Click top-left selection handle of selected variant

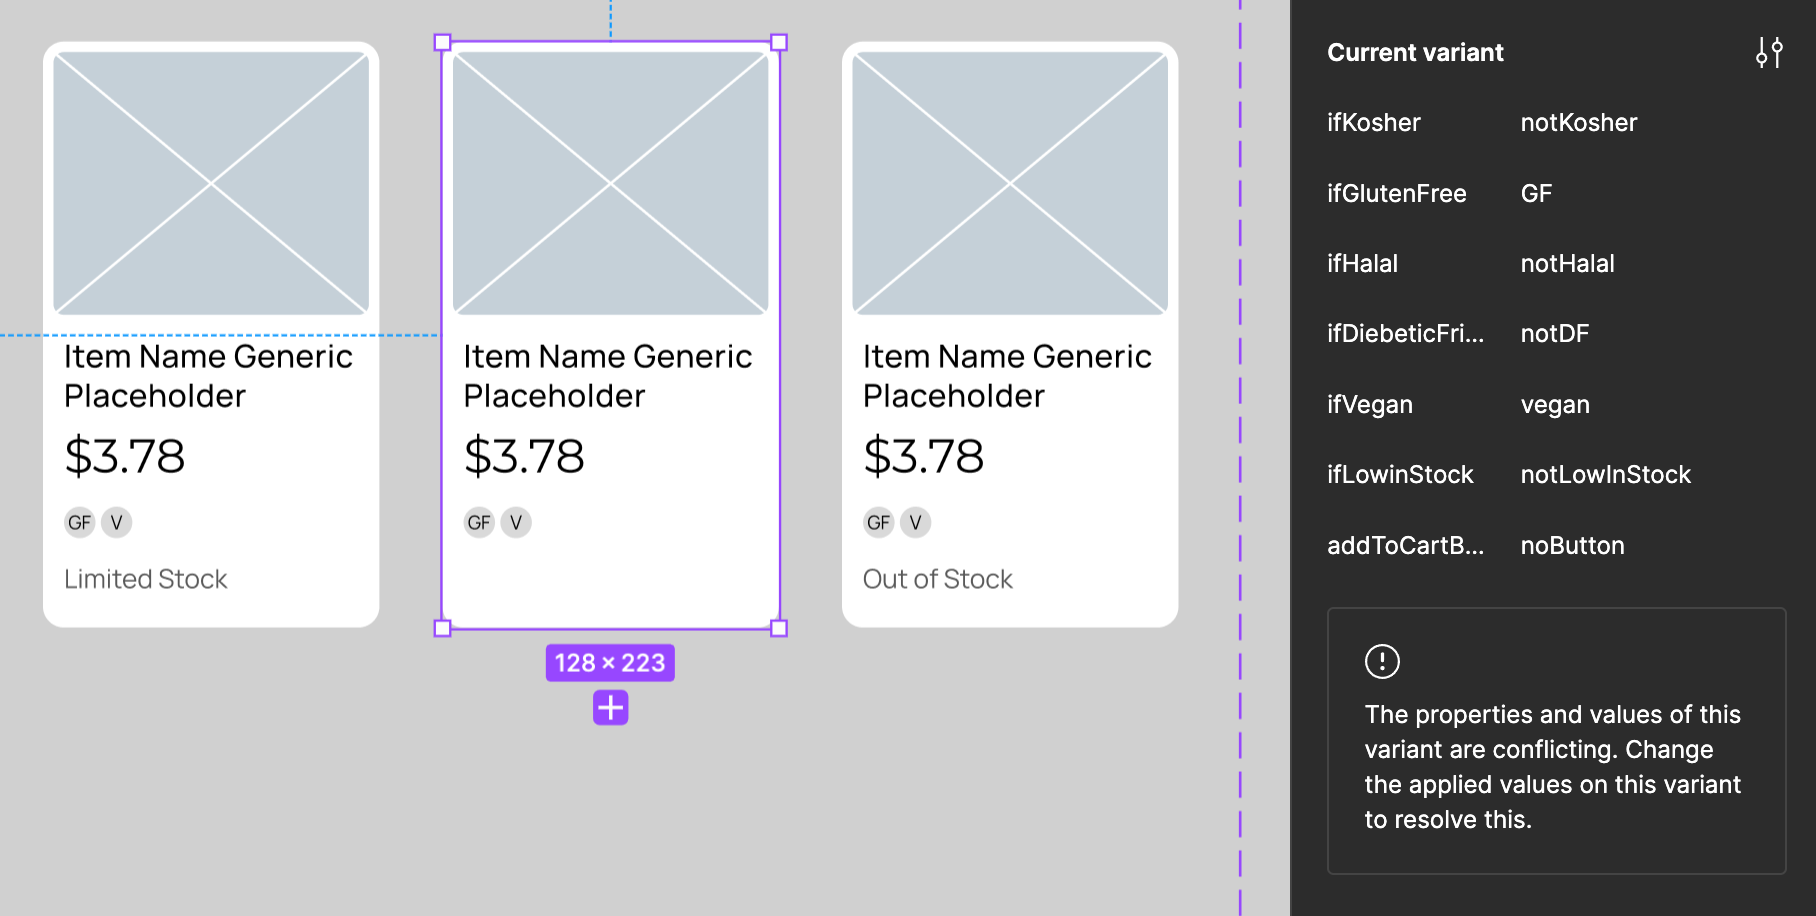[x=442, y=42]
